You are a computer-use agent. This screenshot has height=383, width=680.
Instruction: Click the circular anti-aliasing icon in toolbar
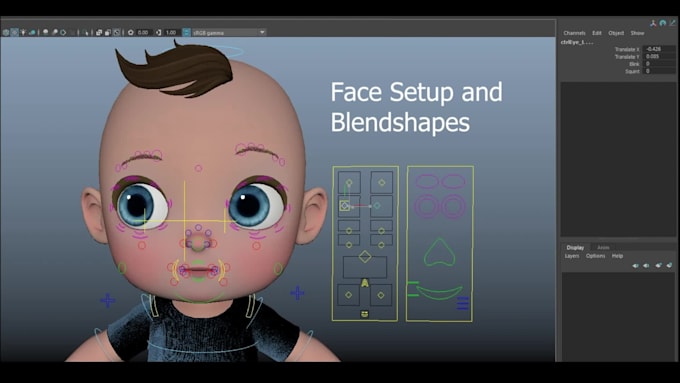(63, 33)
